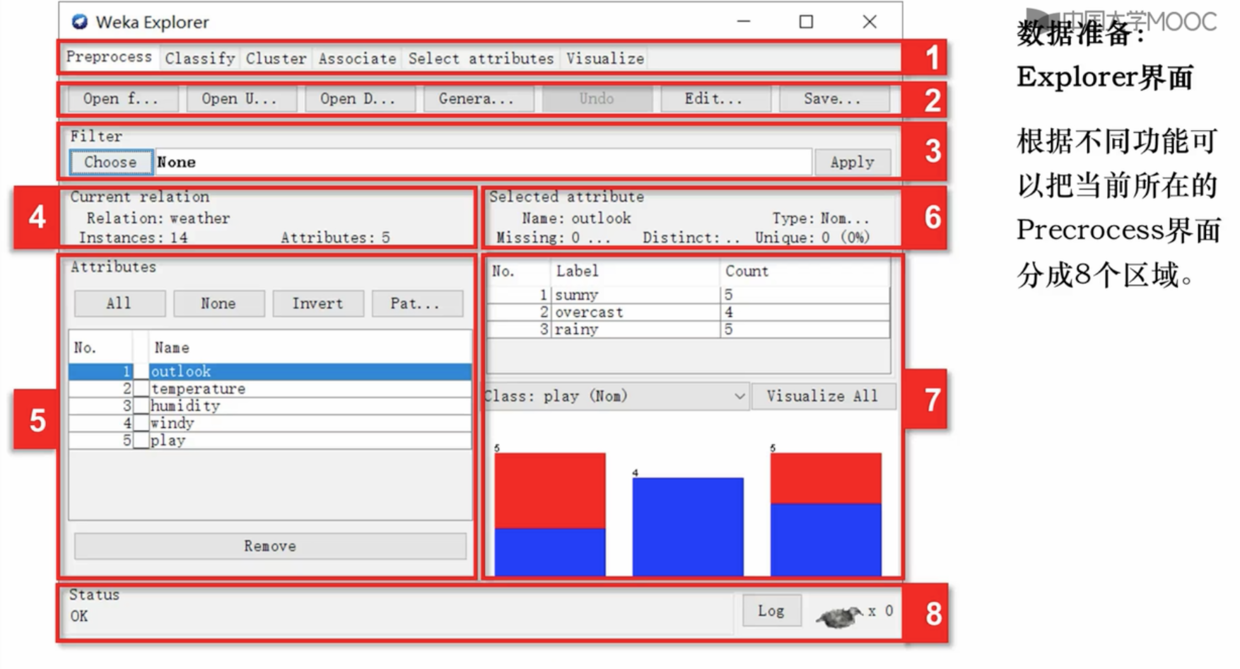The width and height of the screenshot is (1240, 669).
Task: Tick the temperature attribute checkbox
Action: (141, 389)
